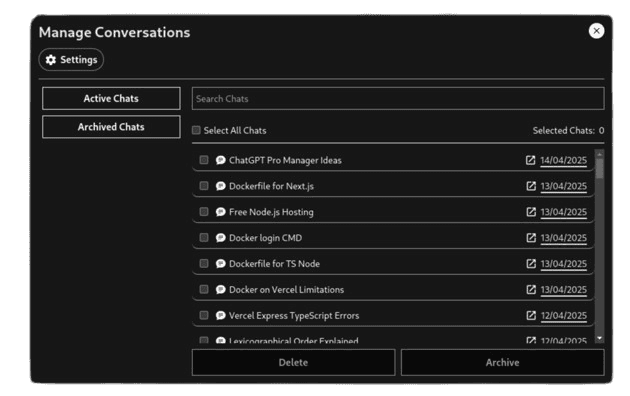The image size is (630, 396).
Task: Check the Dockerfile for Next.js checkbox
Action: click(x=204, y=186)
